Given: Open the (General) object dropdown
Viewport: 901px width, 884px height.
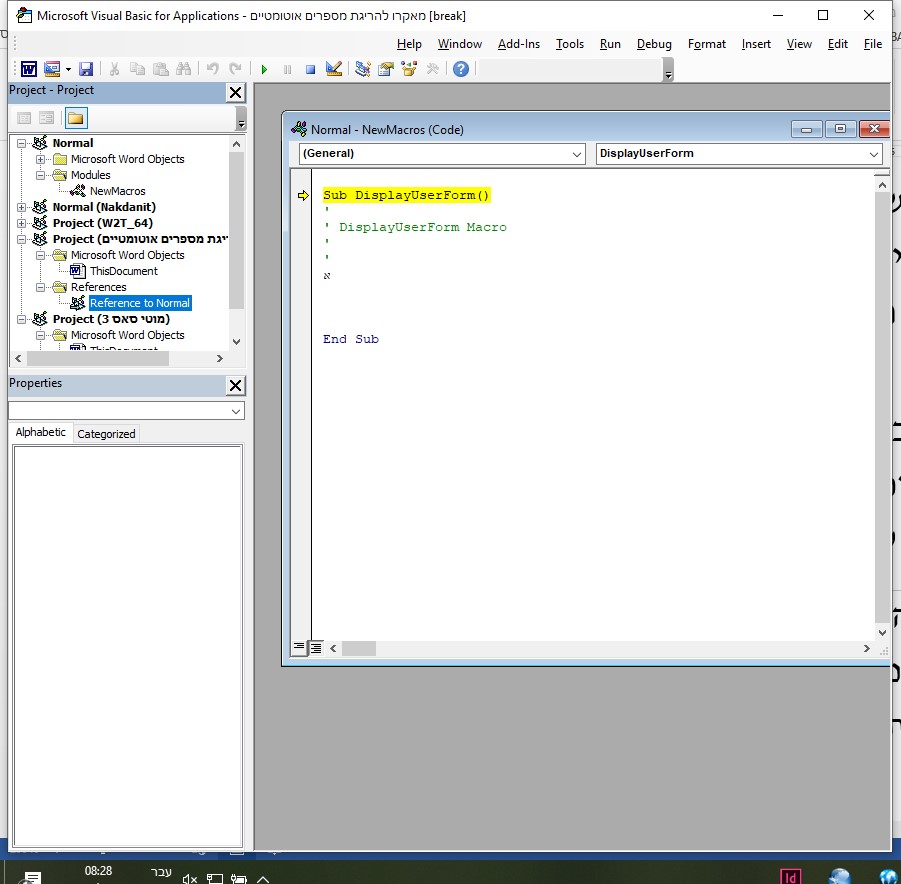Looking at the screenshot, I should pyautogui.click(x=577, y=154).
